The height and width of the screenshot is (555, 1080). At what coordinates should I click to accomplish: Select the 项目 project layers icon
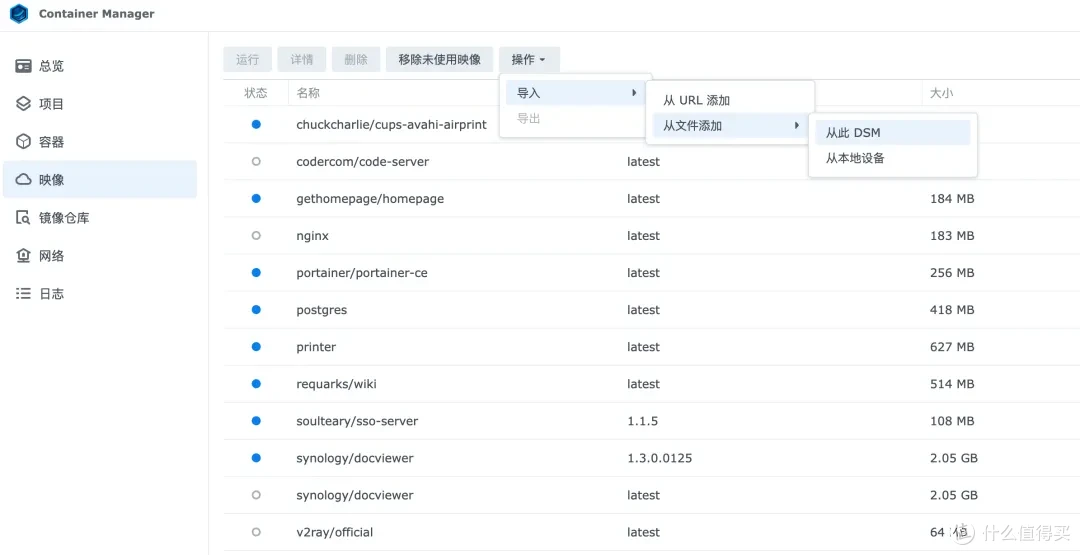click(x=24, y=104)
